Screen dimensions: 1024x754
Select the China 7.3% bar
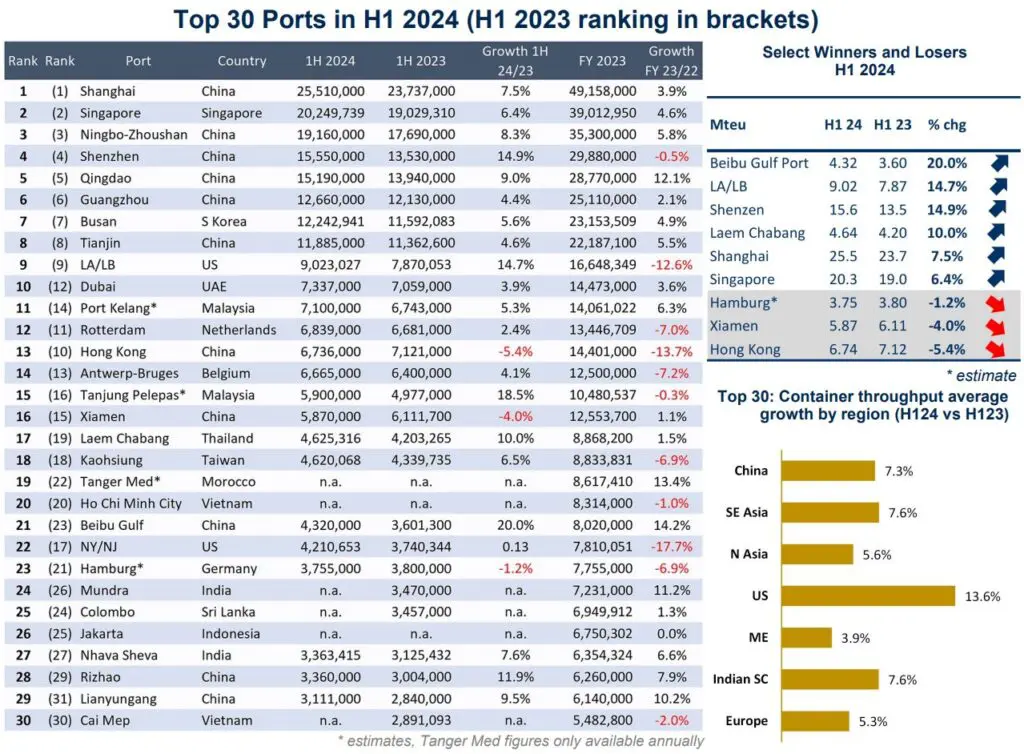point(830,468)
